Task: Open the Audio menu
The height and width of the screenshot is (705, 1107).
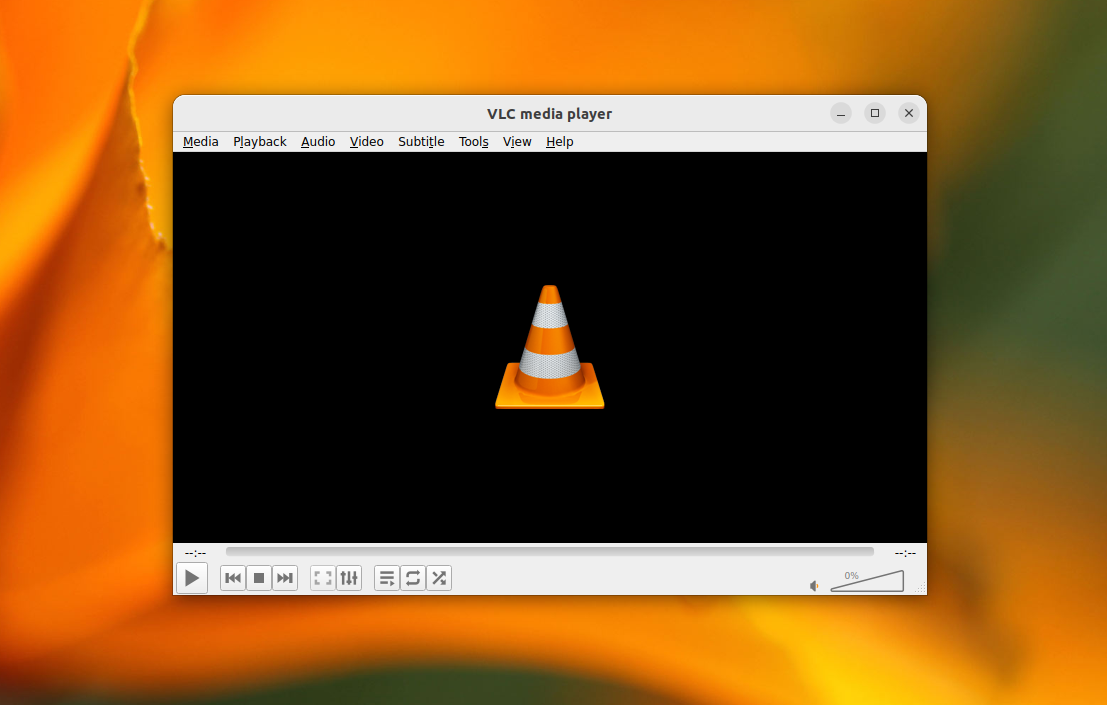Action: tap(318, 141)
